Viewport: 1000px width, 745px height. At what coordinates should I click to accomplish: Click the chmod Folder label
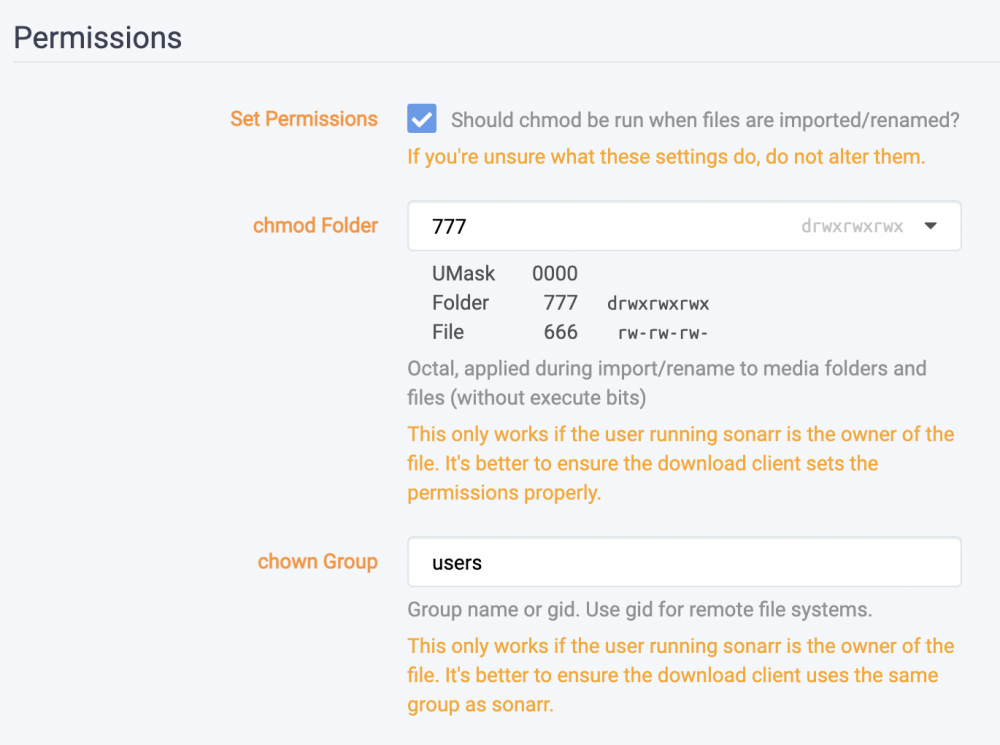pos(315,225)
